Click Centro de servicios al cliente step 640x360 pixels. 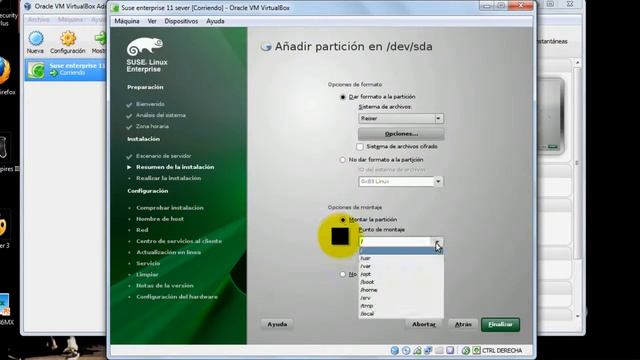[179, 241]
